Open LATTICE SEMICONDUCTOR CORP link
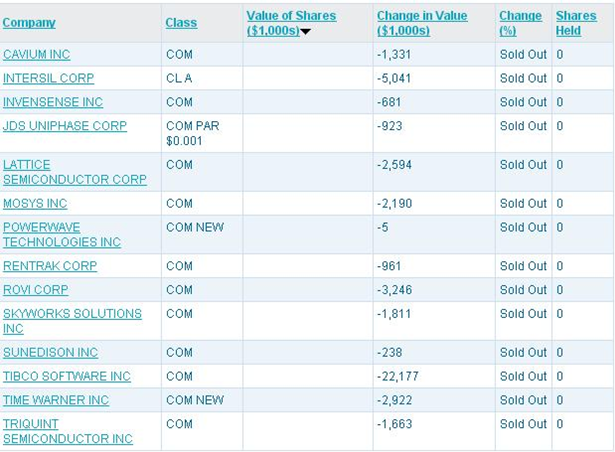 point(75,172)
